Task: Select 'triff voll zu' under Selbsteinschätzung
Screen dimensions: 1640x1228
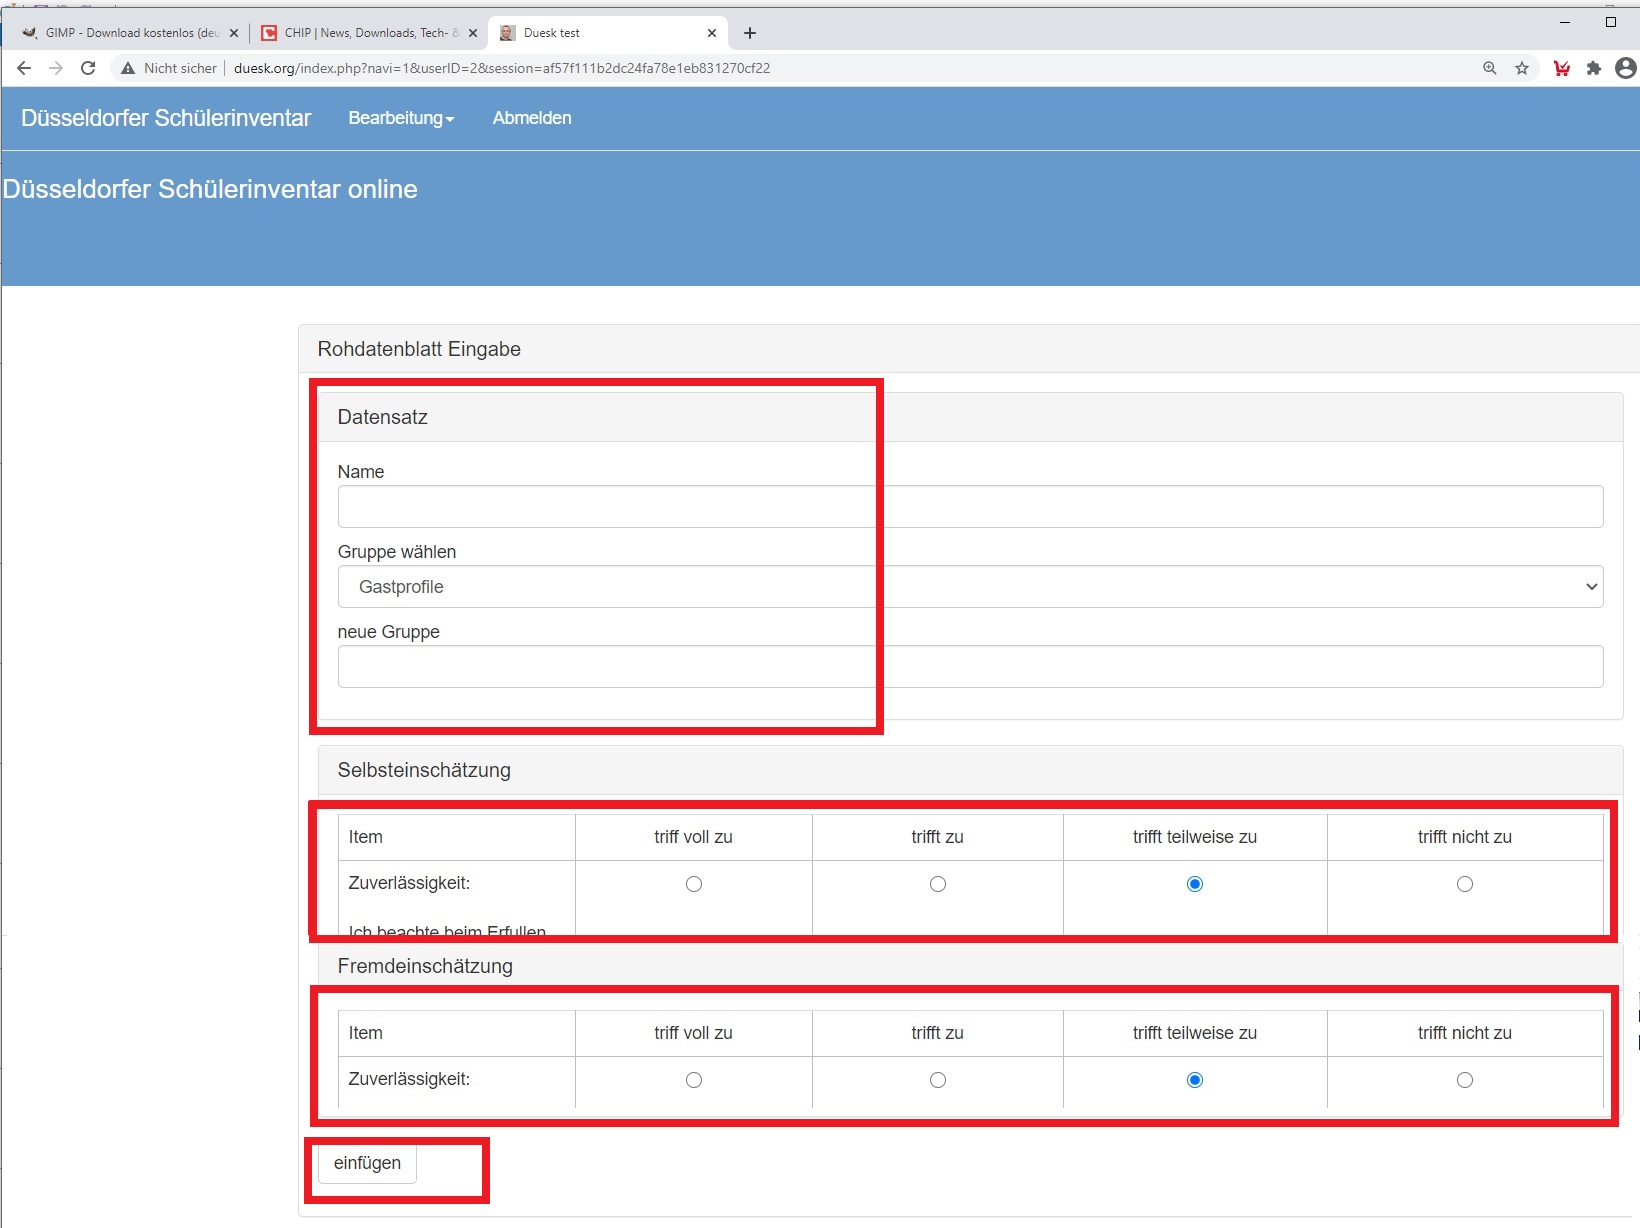Action: pyautogui.click(x=693, y=884)
